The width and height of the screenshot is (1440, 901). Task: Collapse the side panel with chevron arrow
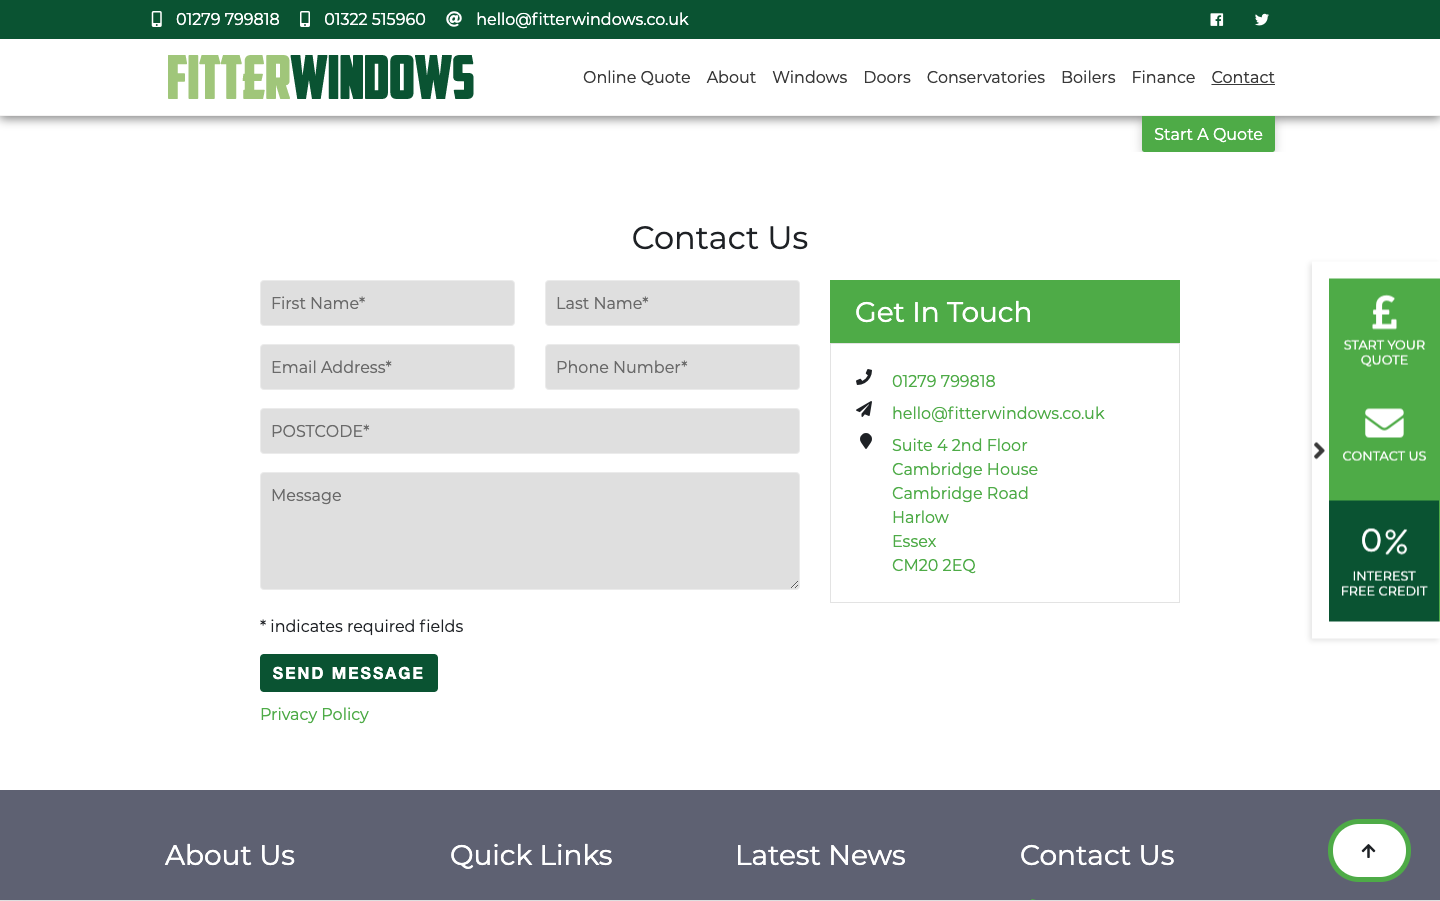coord(1319,451)
